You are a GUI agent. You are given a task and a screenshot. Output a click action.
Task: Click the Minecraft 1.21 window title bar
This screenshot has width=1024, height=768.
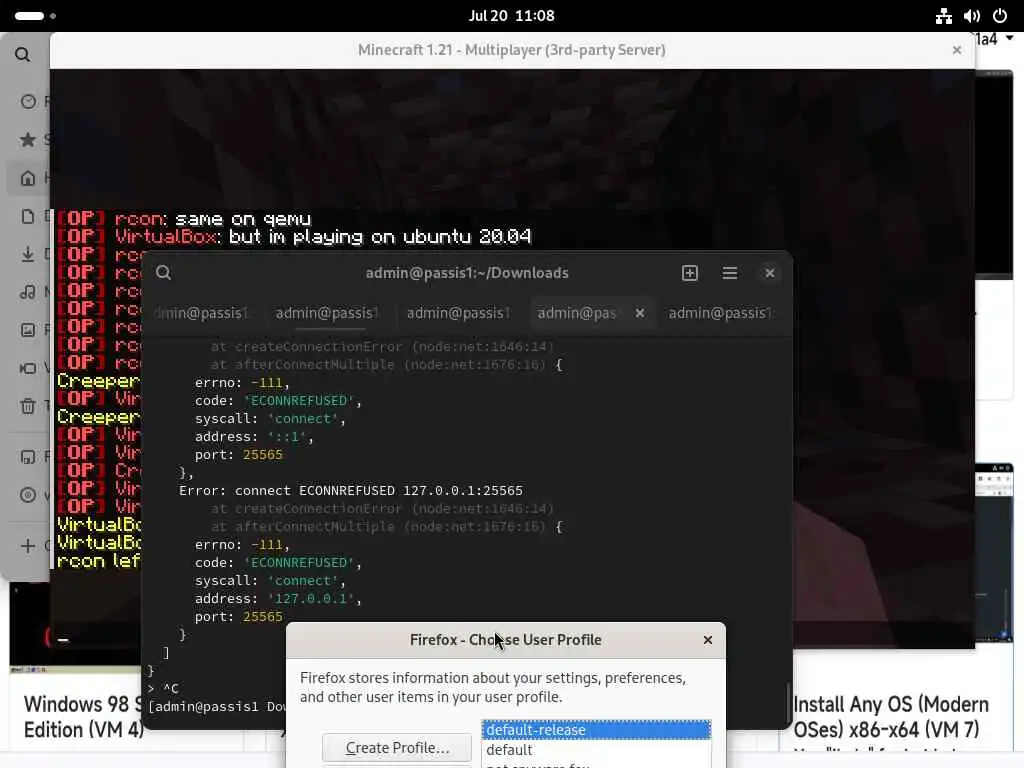coord(512,50)
